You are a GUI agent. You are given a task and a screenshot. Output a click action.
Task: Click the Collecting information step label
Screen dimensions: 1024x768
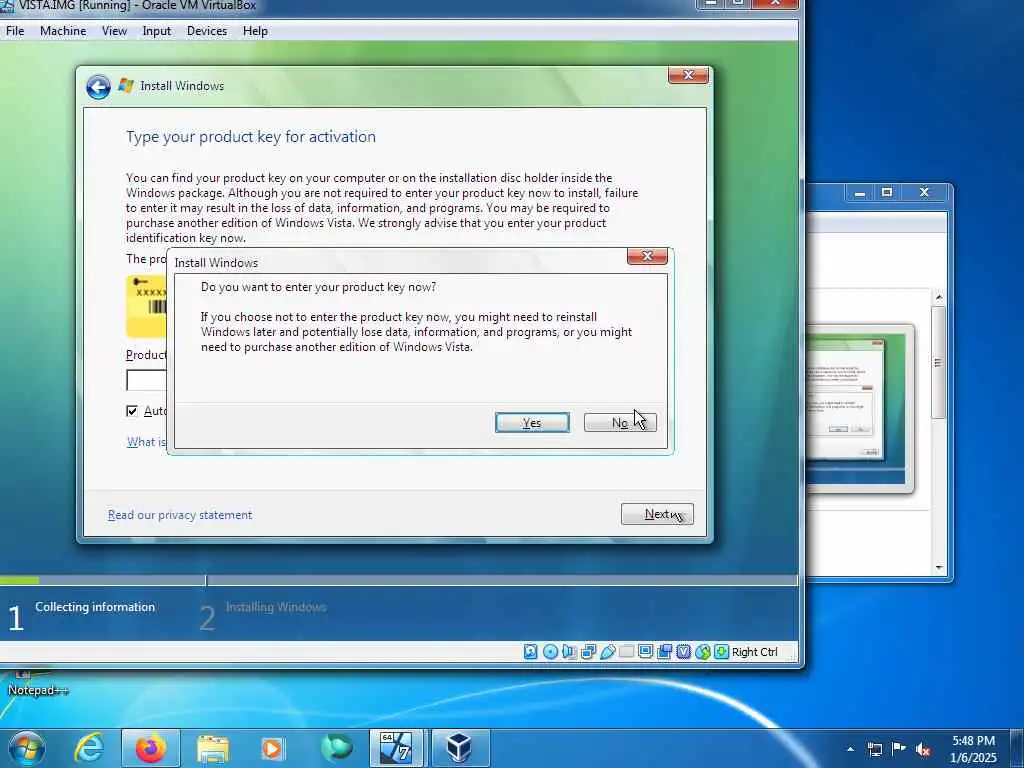coord(95,607)
